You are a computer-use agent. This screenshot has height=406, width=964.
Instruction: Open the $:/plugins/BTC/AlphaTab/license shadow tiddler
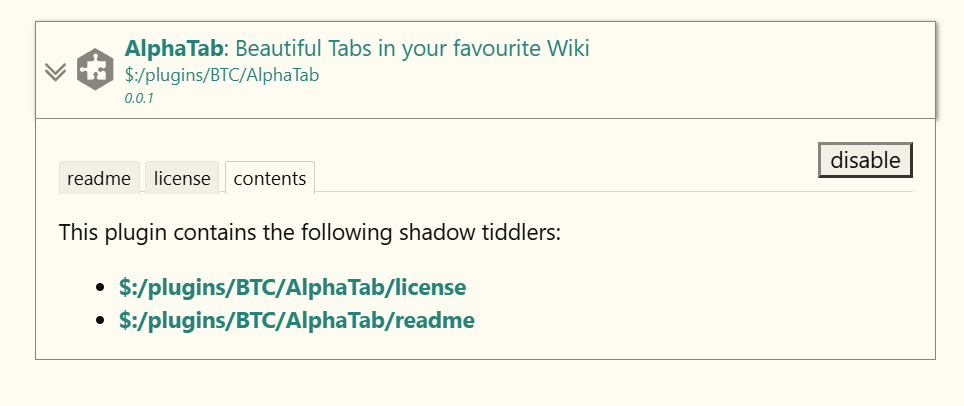click(293, 287)
